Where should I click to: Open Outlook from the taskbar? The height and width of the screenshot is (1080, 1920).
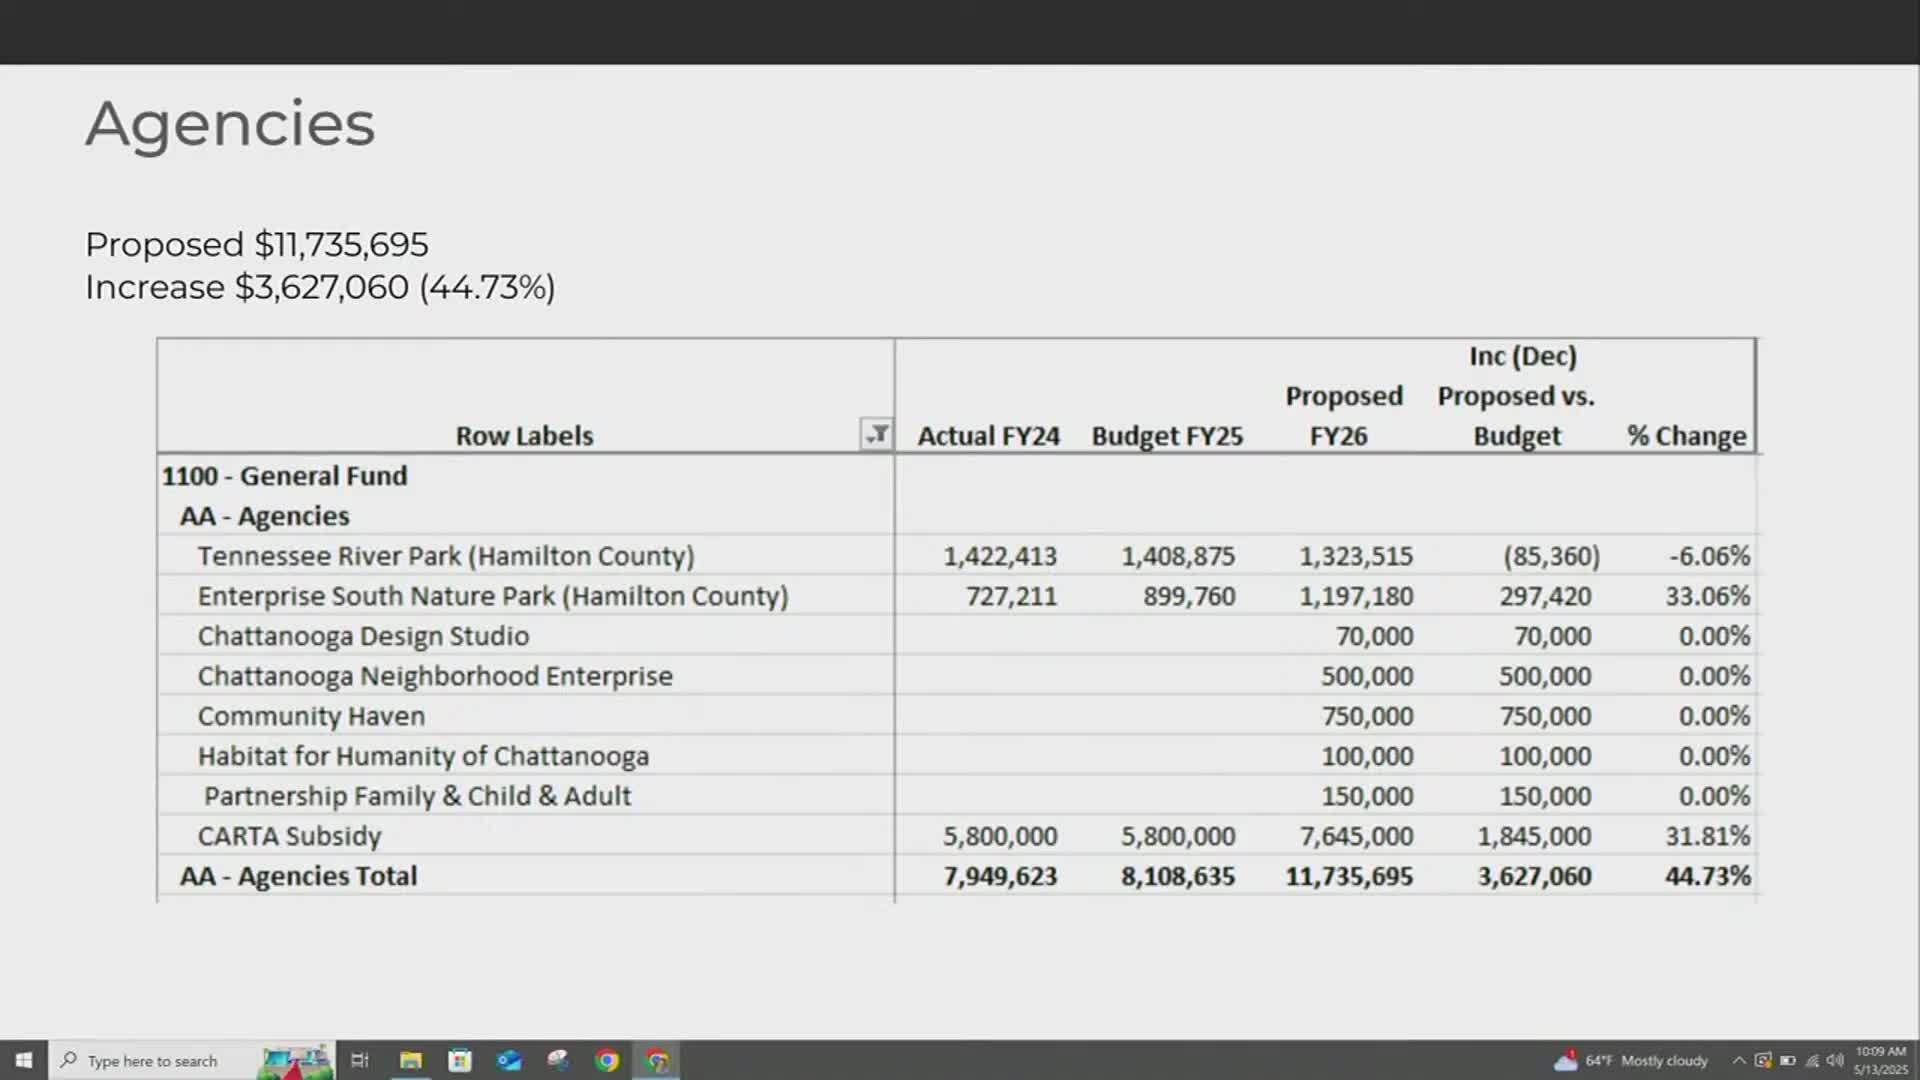[x=509, y=1060]
